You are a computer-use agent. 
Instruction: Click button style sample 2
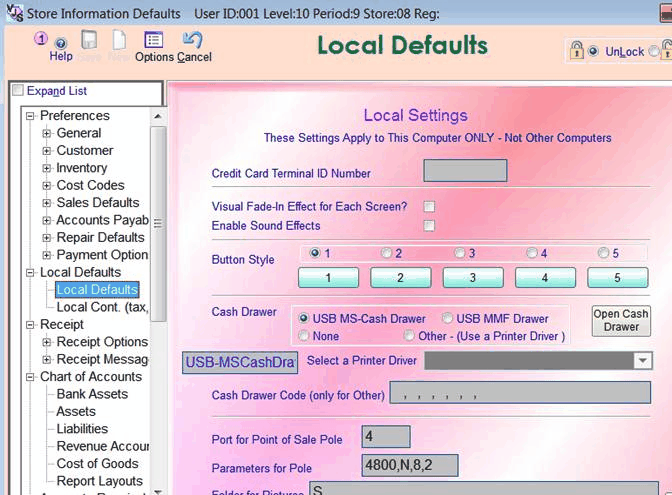pos(400,277)
